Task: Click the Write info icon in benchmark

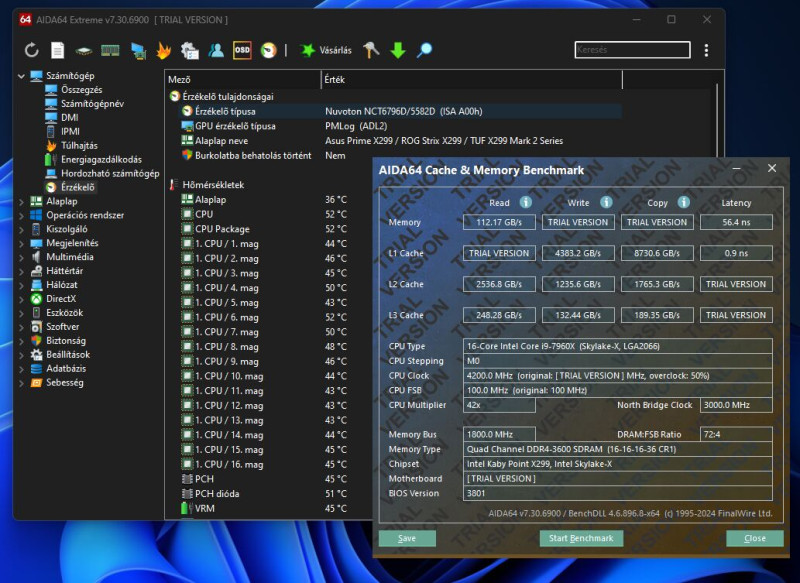Action: pos(606,202)
